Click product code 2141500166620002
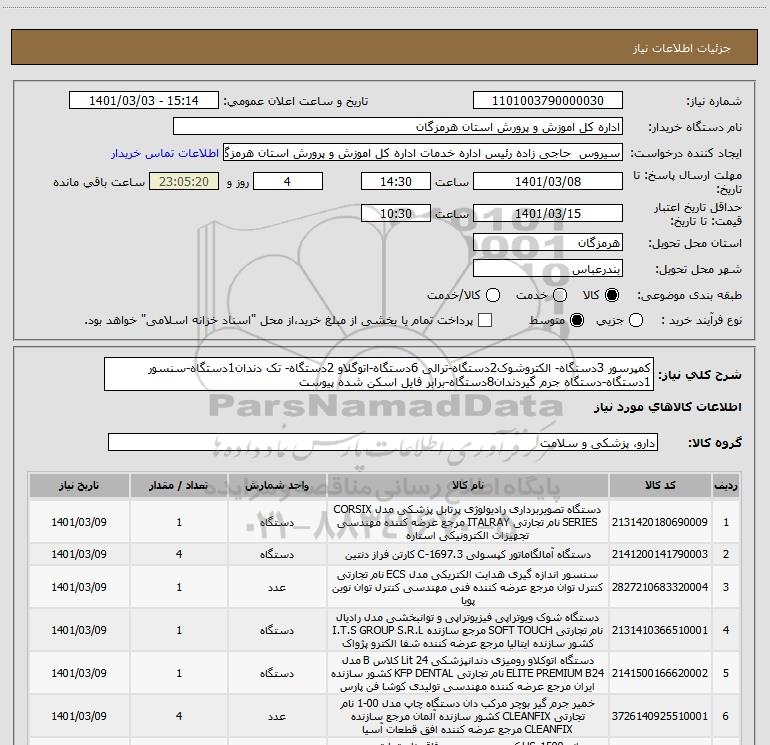Image resolution: width=770 pixels, height=745 pixels. click(x=660, y=673)
